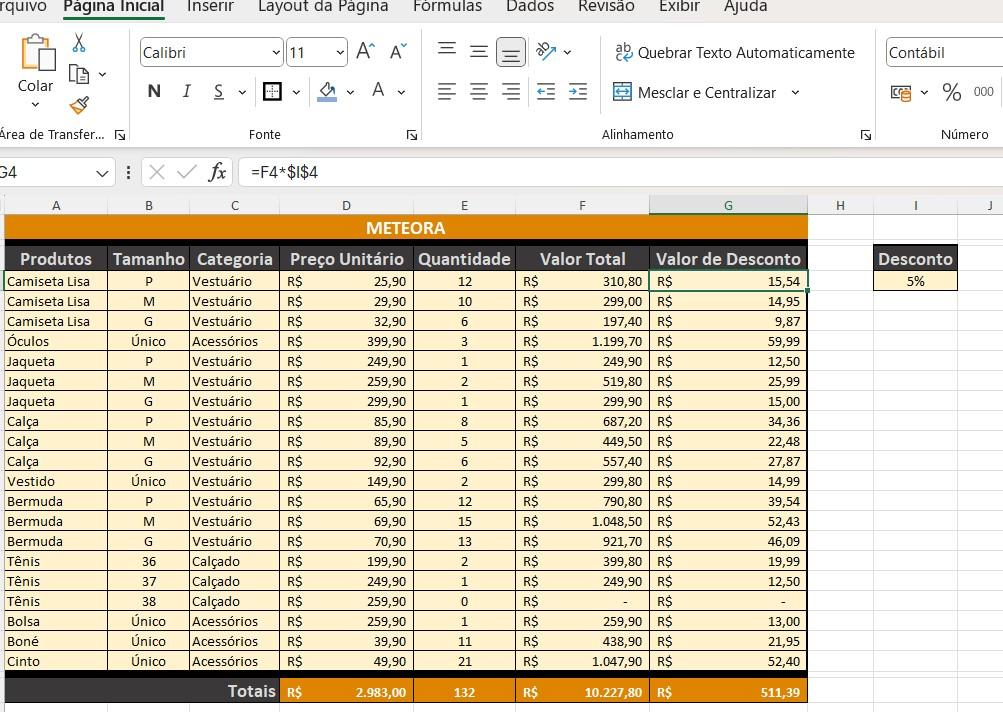Toggle italic I formatting
This screenshot has height=712, width=1003.
[x=187, y=91]
